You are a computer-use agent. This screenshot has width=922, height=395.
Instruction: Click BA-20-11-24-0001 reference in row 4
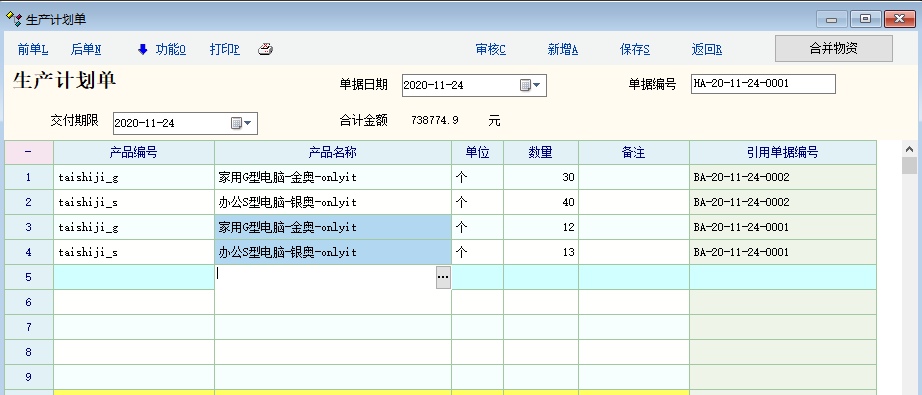tap(741, 252)
